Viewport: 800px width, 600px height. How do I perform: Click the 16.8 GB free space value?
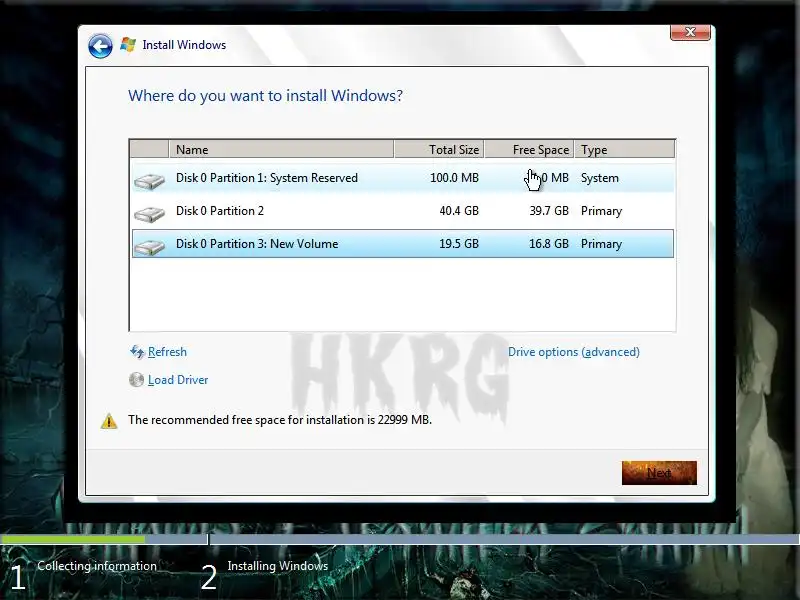[548, 244]
